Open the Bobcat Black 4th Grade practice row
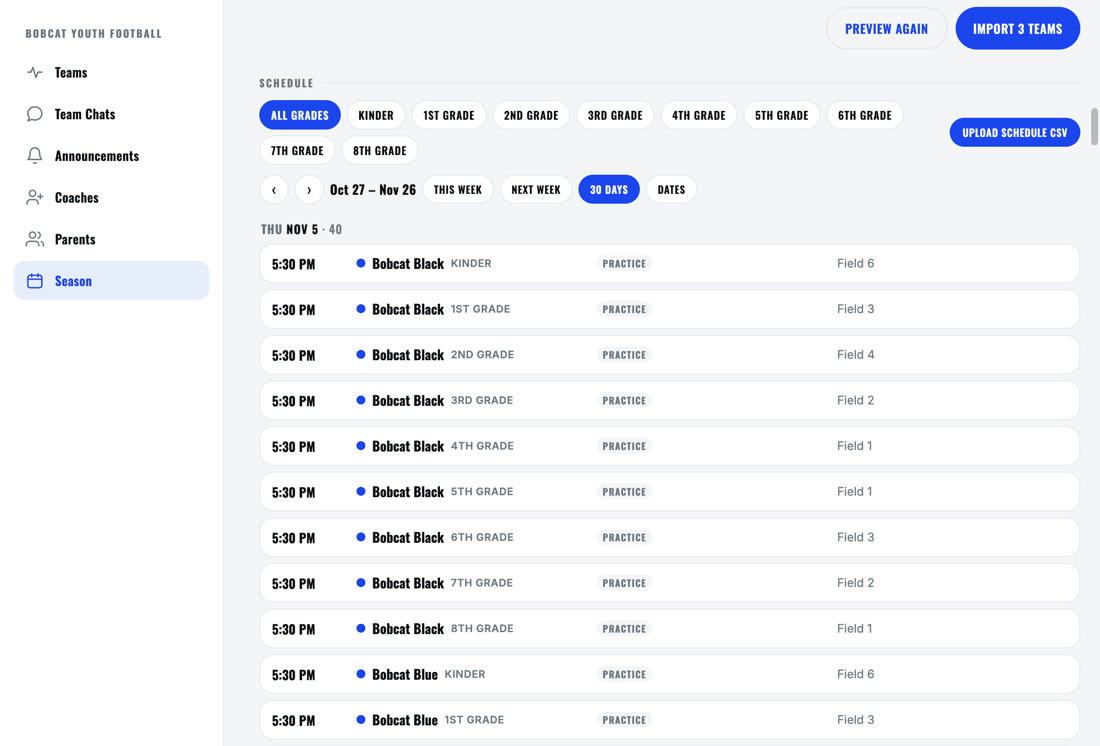 [x=669, y=446]
